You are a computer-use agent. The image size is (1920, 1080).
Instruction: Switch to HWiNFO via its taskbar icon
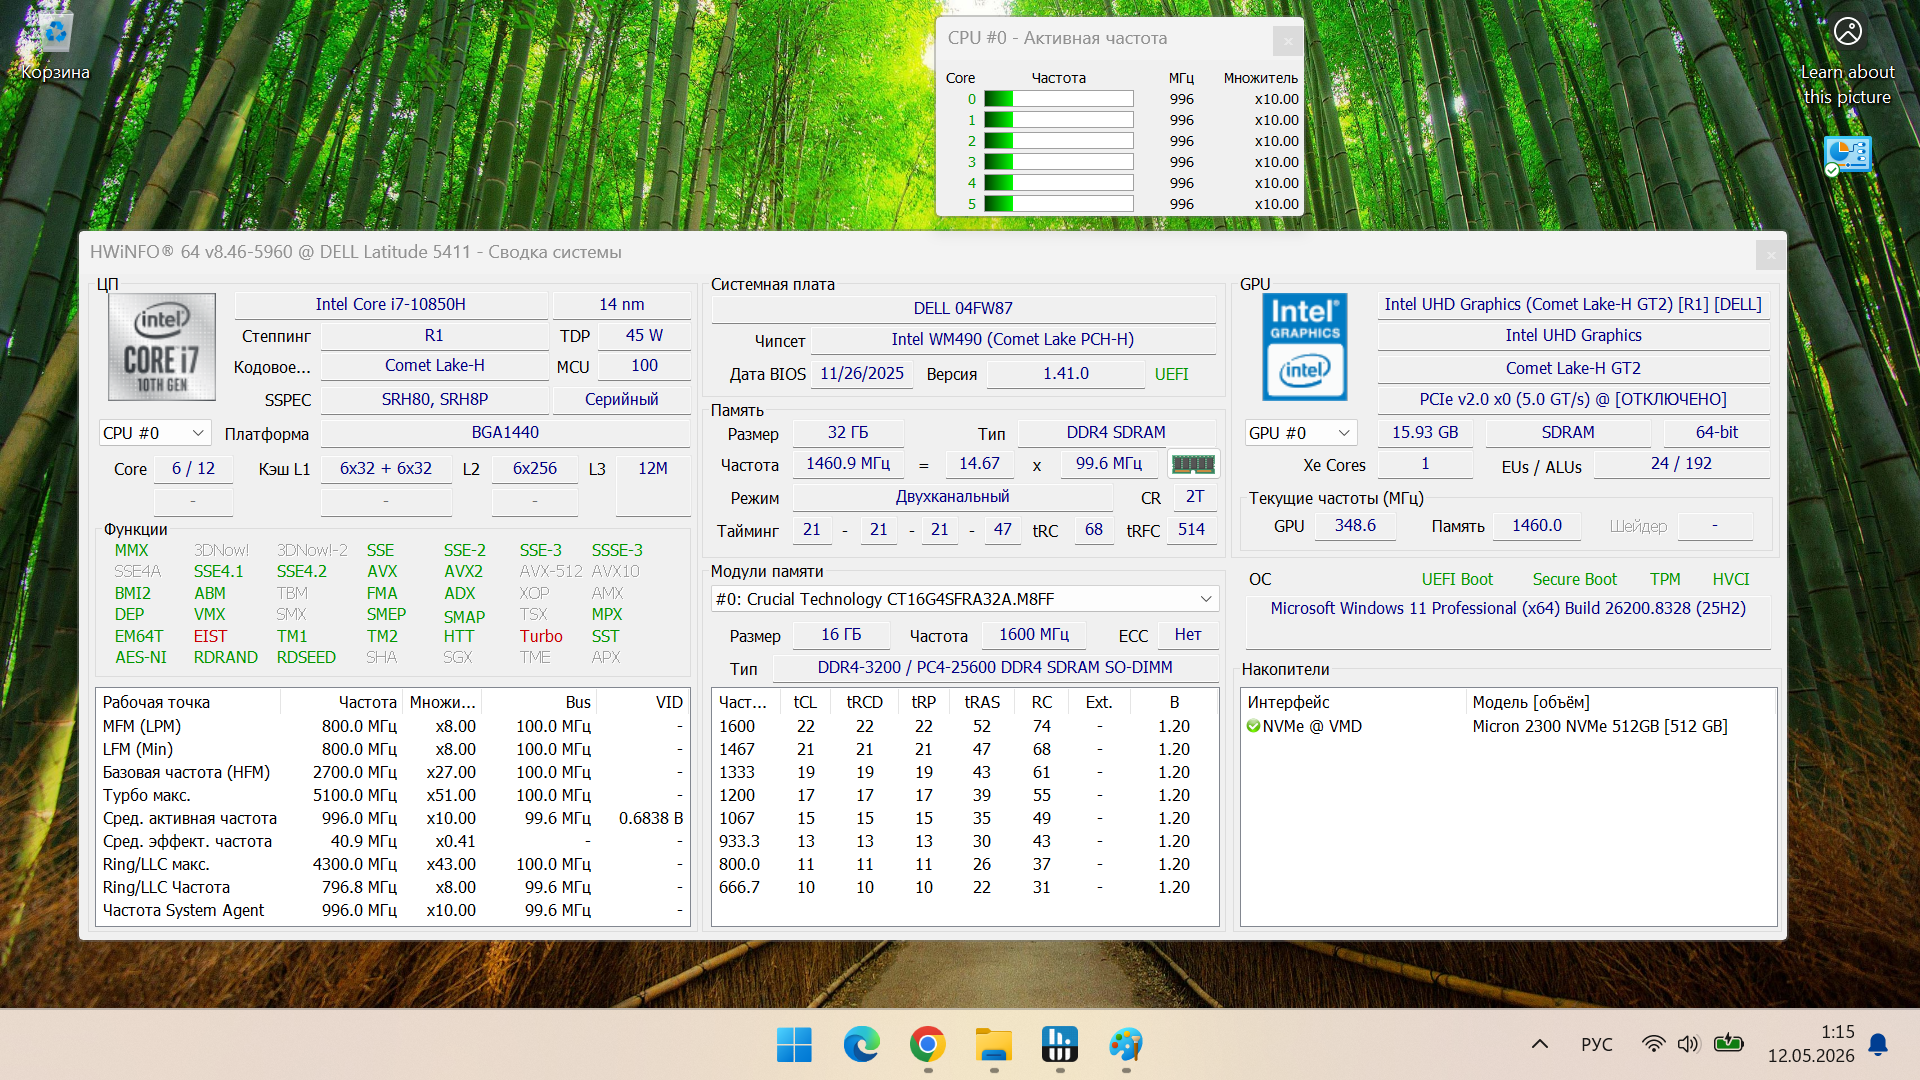1060,1045
